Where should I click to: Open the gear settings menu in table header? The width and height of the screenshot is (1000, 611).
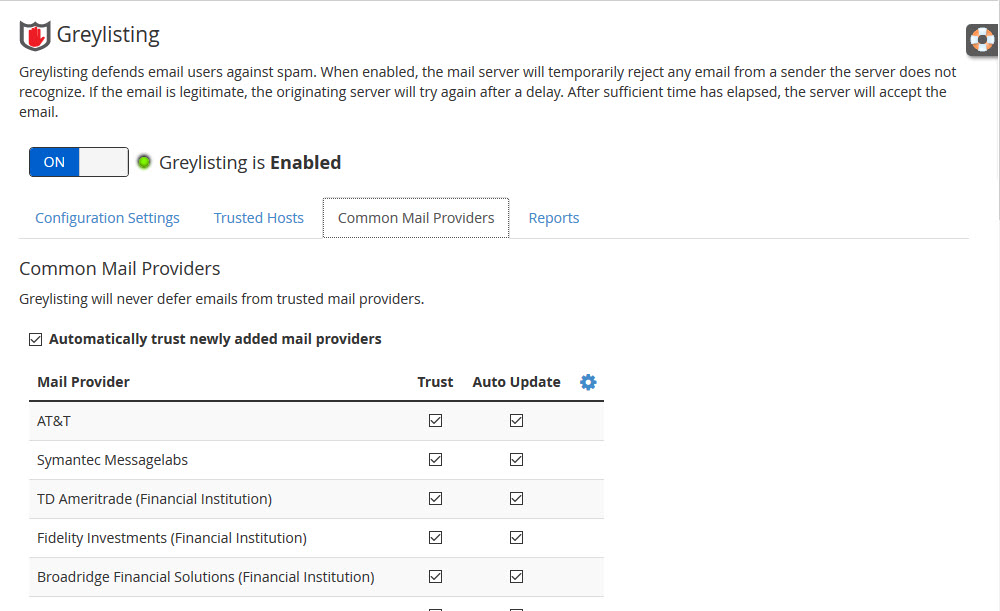tap(588, 382)
